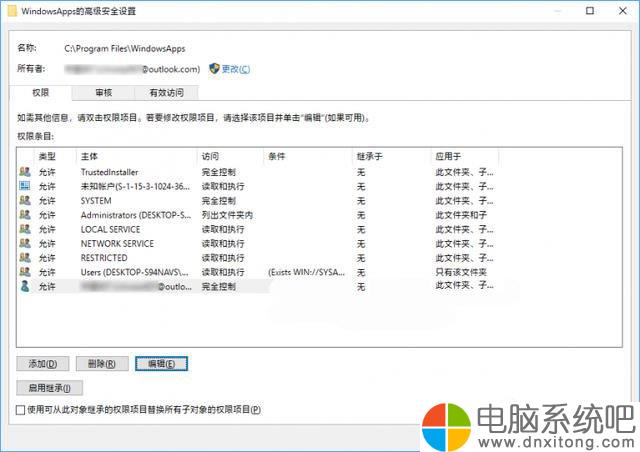The width and height of the screenshot is (640, 452).
Task: Click the 启用继承(I) button
Action: click(49, 388)
